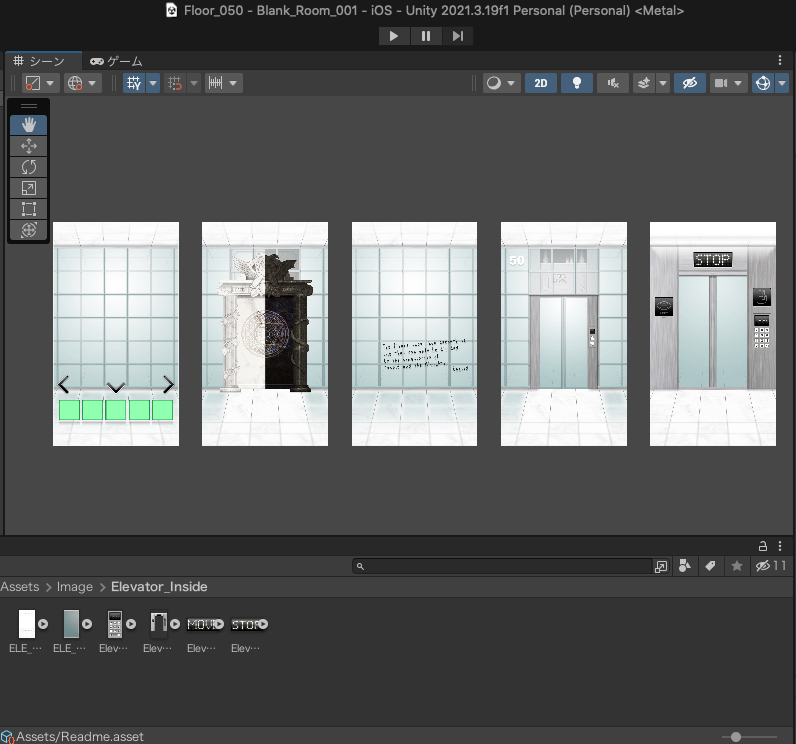796x744 pixels.
Task: Select the Move tool
Action: tap(28, 146)
